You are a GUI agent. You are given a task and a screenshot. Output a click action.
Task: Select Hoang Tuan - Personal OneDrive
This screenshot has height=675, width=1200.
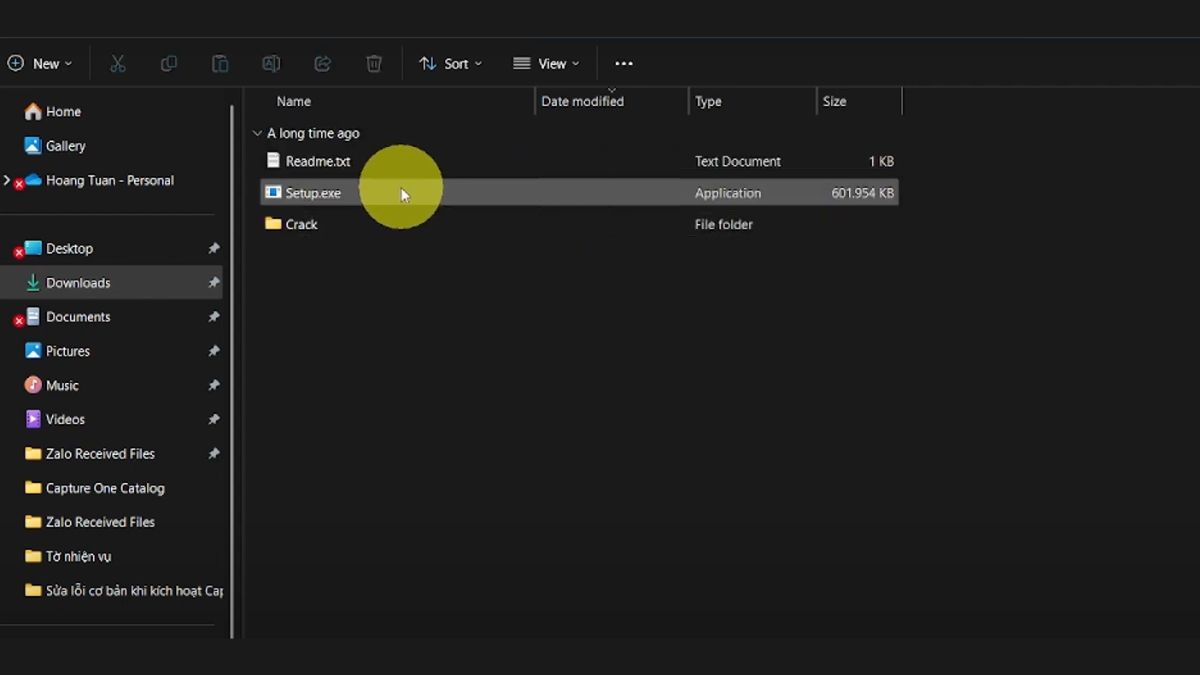coord(110,180)
